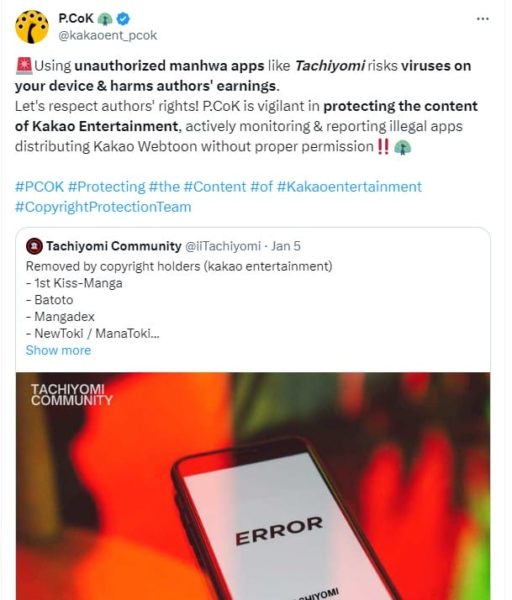This screenshot has width=512, height=600.
Task: Open the @kakaoent_pcok handle
Action: (x=108, y=35)
